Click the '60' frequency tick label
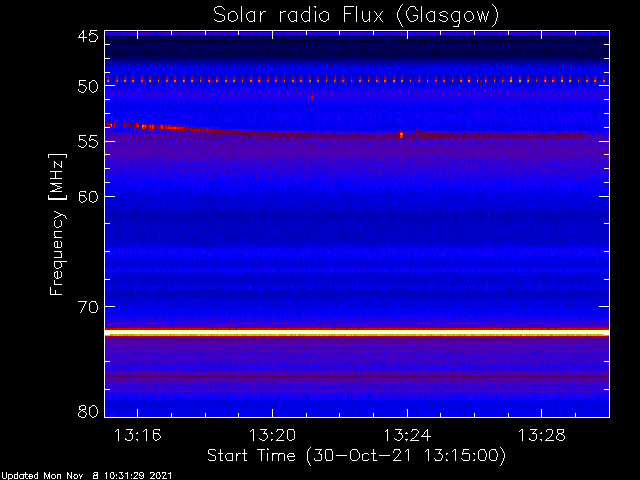Image resolution: width=640 pixels, height=480 pixels. click(88, 196)
